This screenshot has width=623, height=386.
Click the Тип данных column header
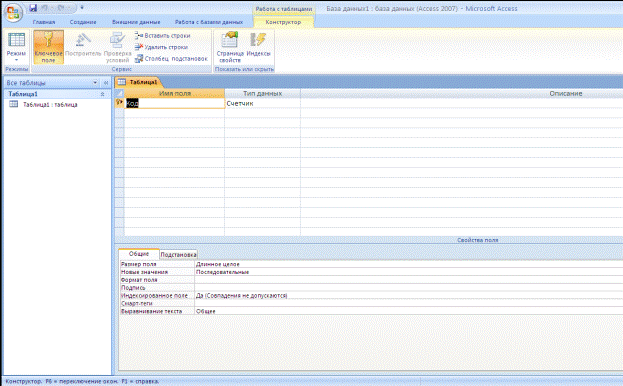click(263, 94)
